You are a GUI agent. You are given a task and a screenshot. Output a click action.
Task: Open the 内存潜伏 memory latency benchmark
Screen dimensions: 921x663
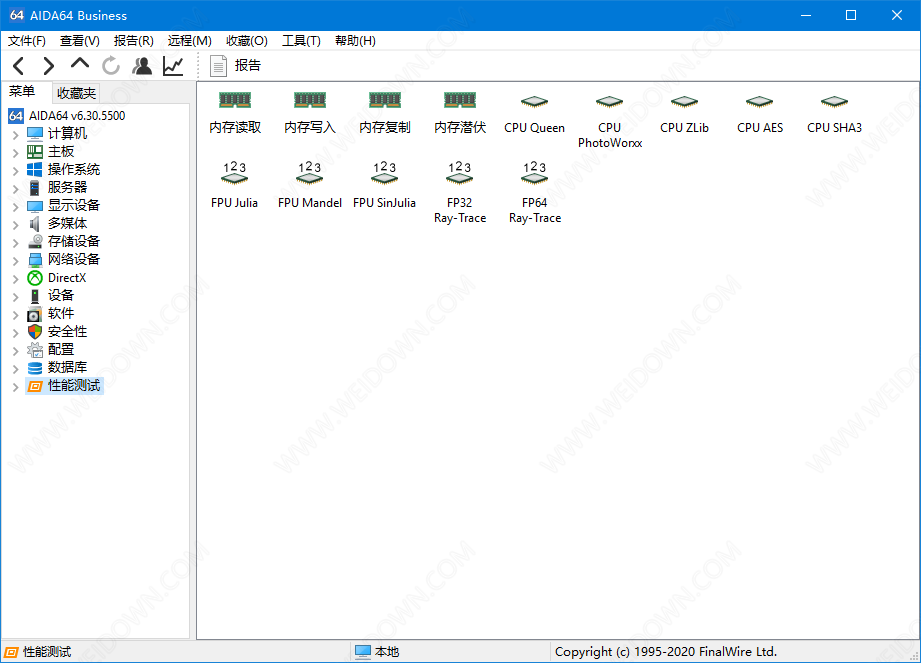[460, 113]
